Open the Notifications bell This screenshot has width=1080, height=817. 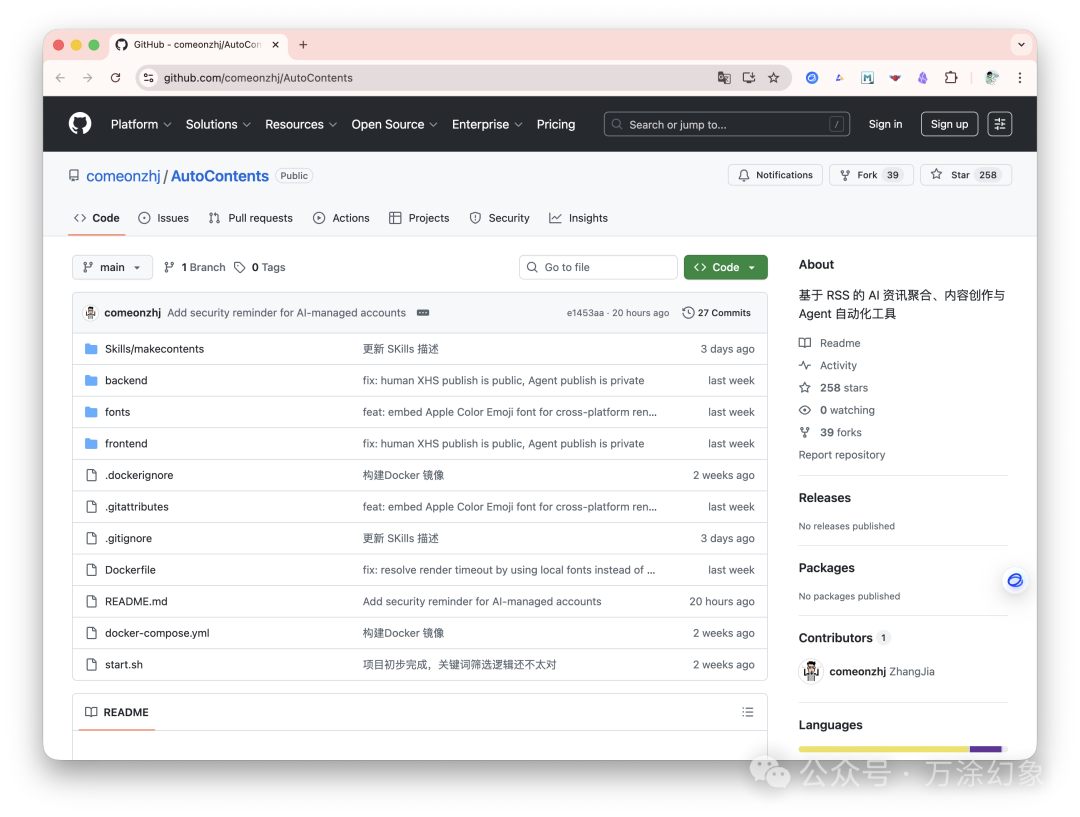743,174
